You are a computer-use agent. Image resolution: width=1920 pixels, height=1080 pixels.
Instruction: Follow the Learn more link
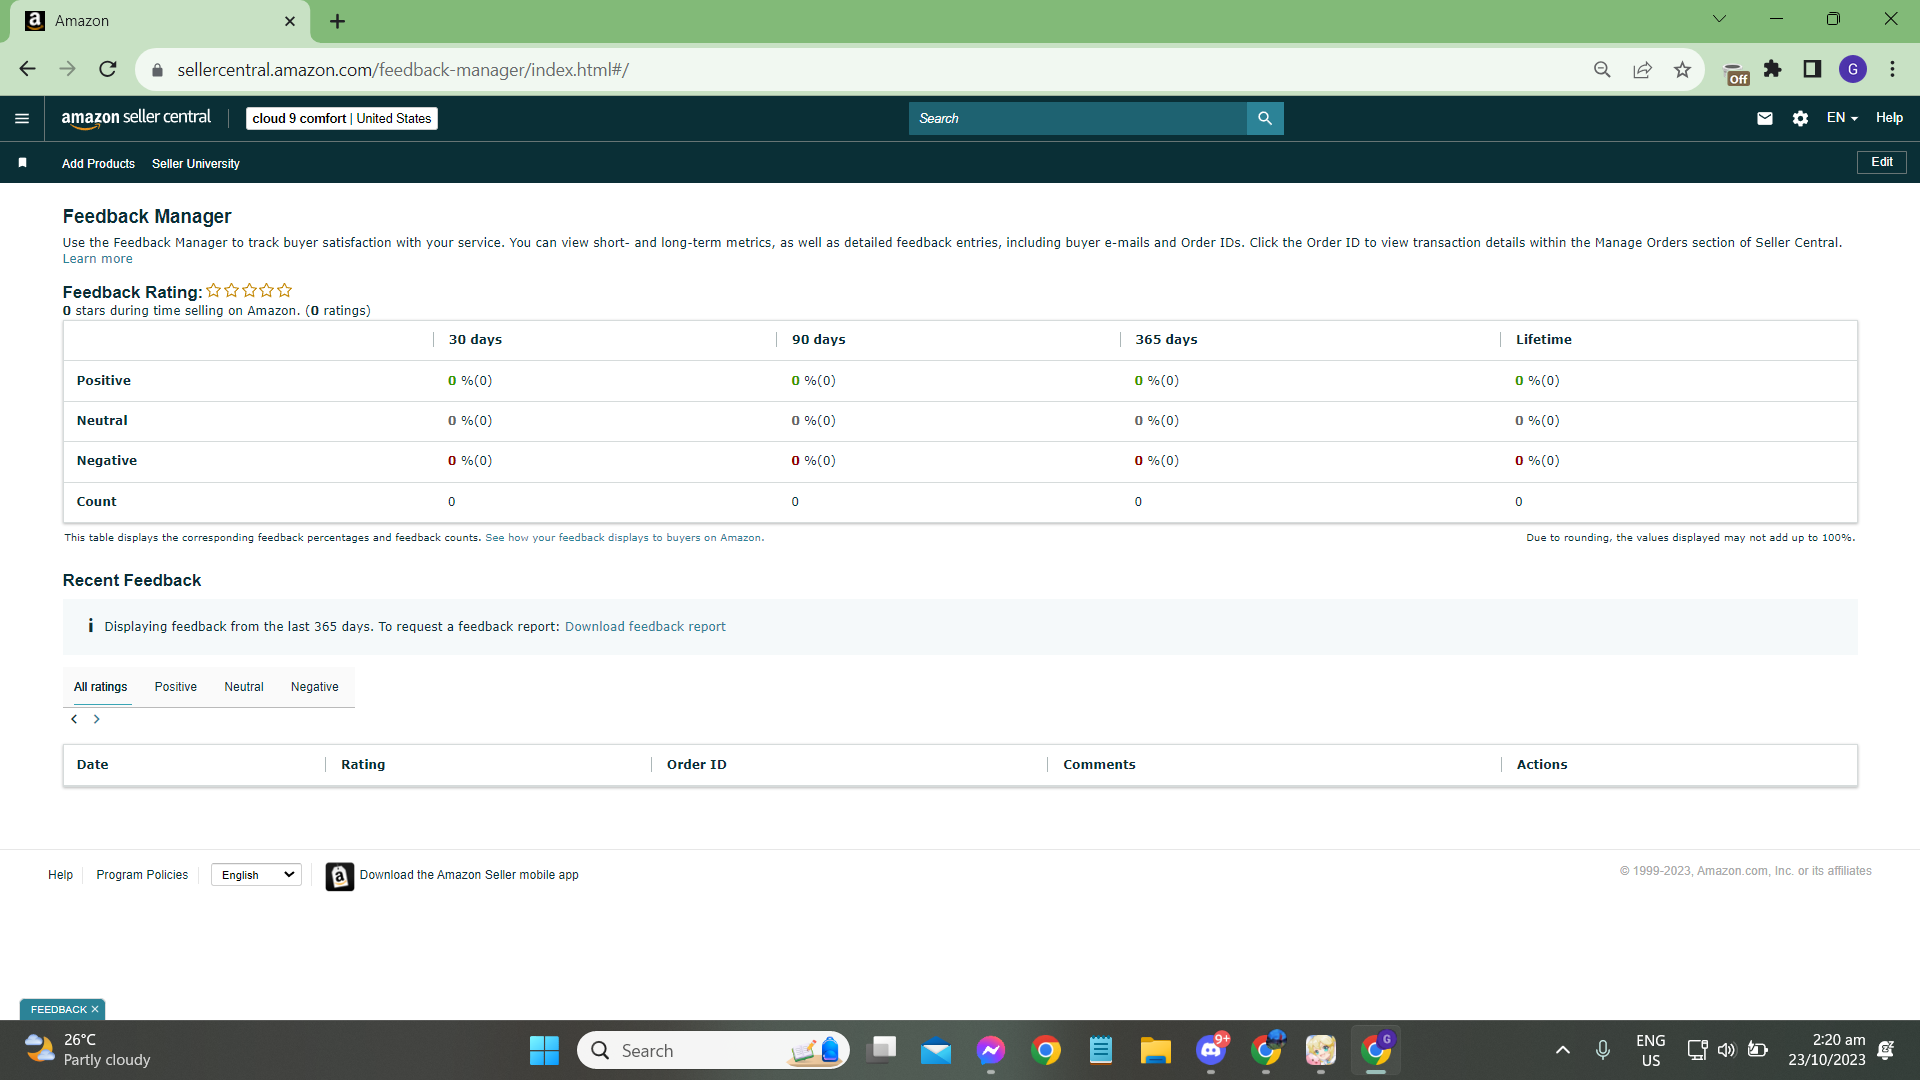point(98,259)
